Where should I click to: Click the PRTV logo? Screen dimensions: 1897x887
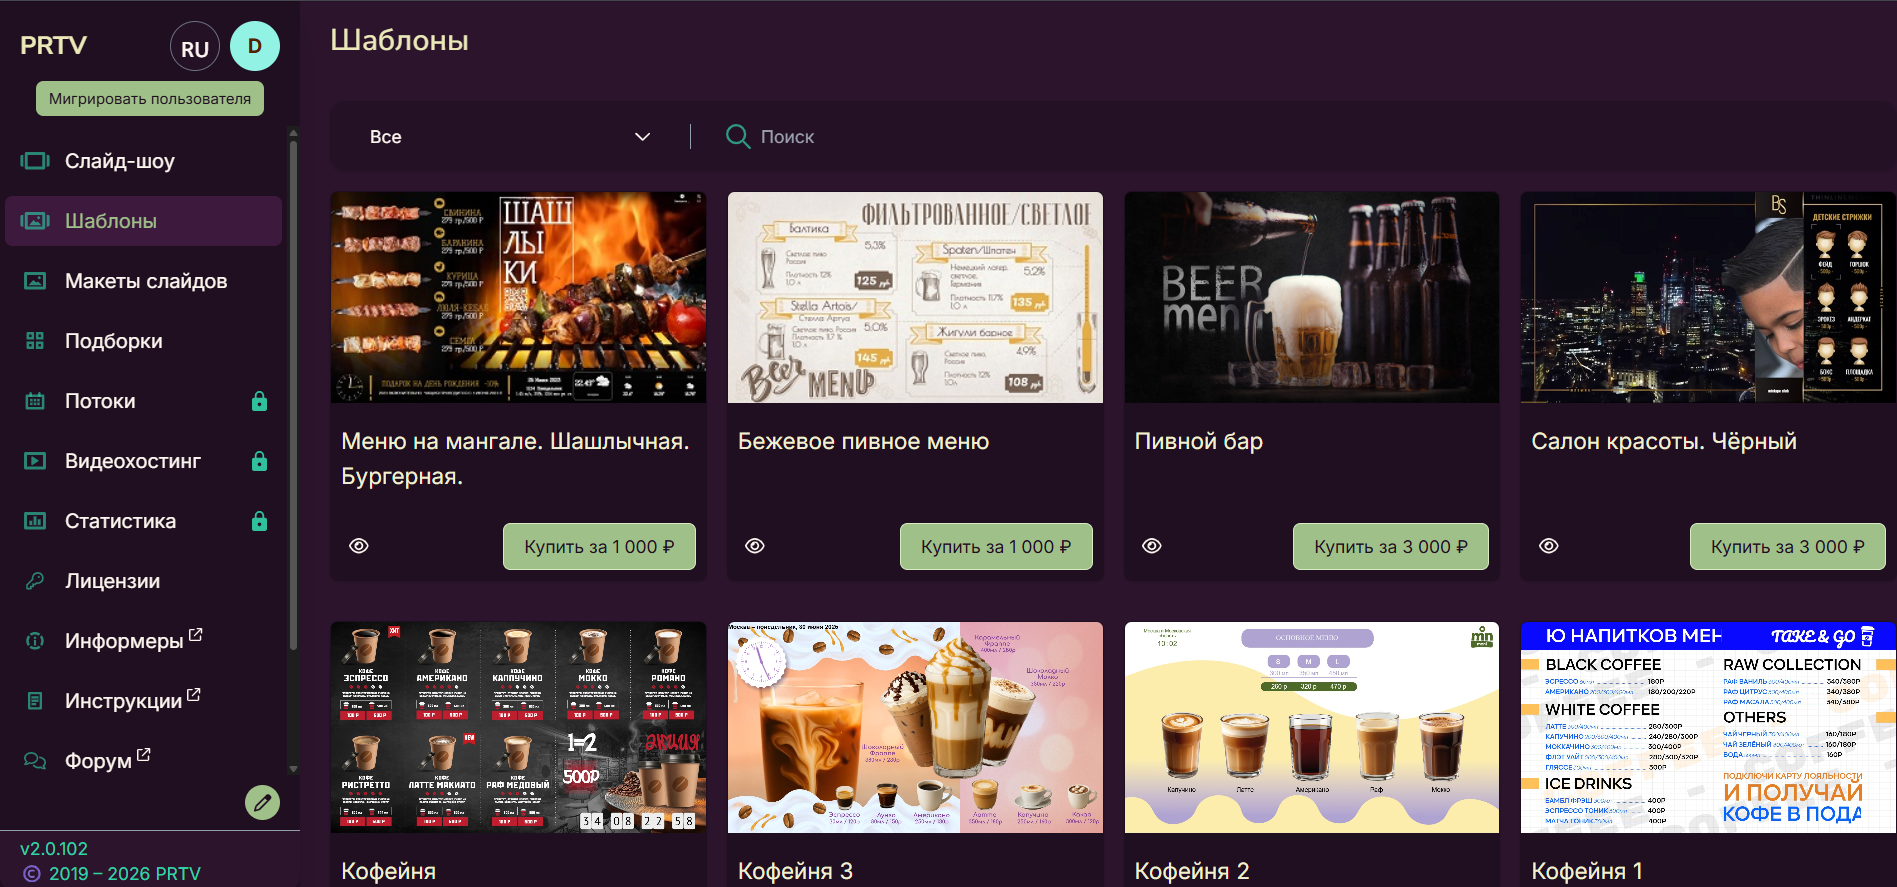(54, 46)
